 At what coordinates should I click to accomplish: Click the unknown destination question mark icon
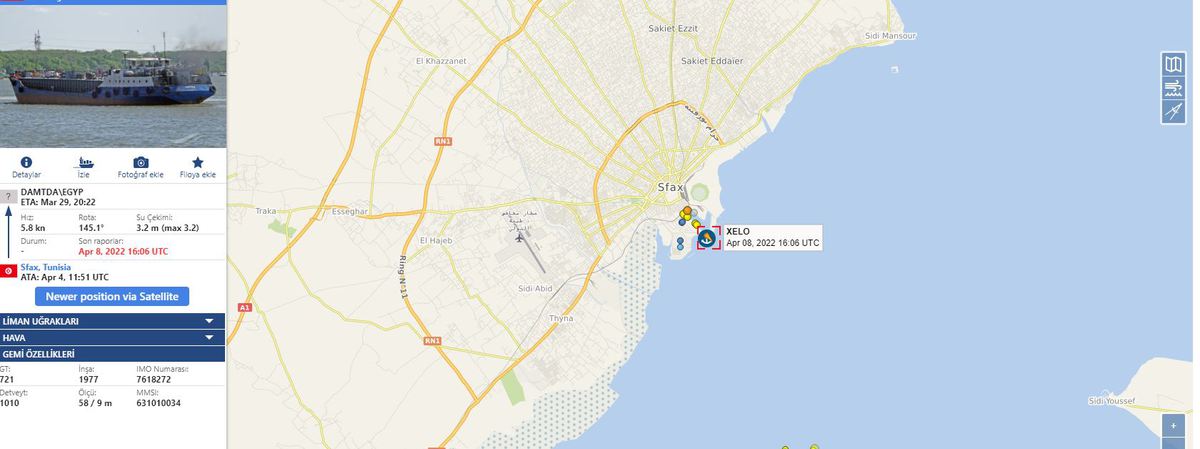point(8,197)
